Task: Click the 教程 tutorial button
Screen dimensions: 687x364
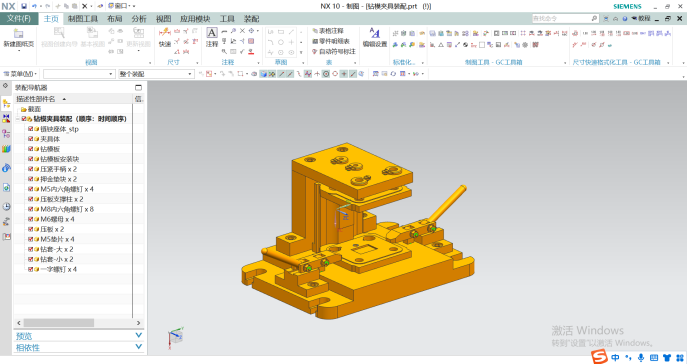Action: point(641,18)
